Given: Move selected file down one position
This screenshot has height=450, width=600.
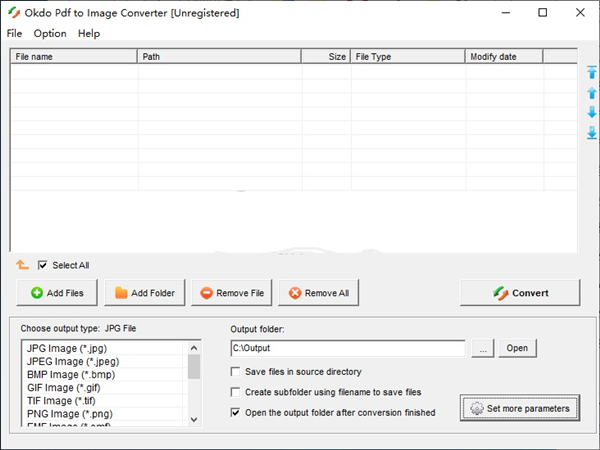Looking at the screenshot, I should pyautogui.click(x=592, y=112).
